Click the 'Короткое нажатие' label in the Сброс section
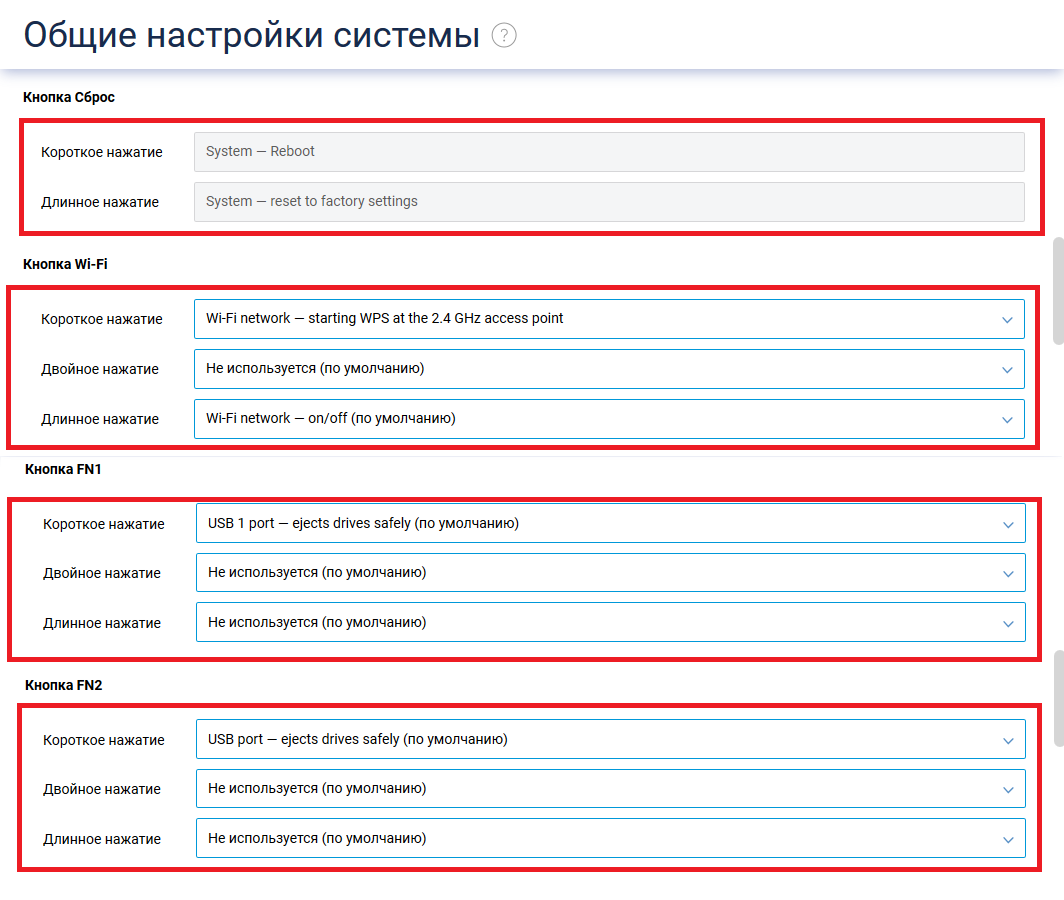The image size is (1064, 900). [x=102, y=152]
